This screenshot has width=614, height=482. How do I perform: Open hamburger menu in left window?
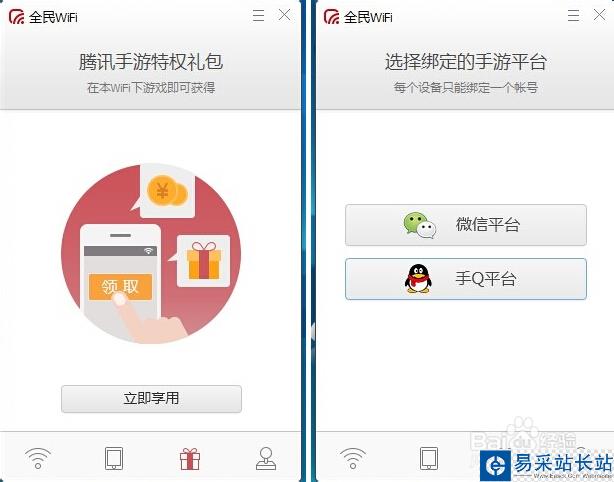tap(258, 16)
